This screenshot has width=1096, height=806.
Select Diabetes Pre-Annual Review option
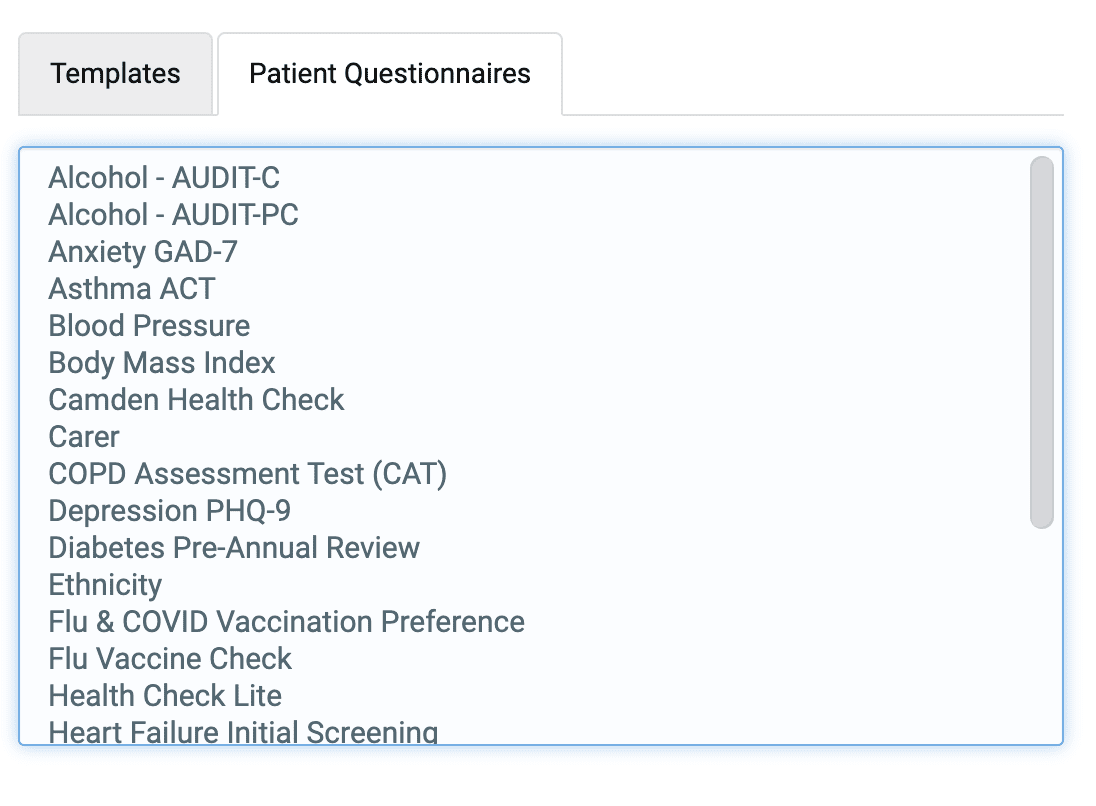pyautogui.click(x=234, y=548)
